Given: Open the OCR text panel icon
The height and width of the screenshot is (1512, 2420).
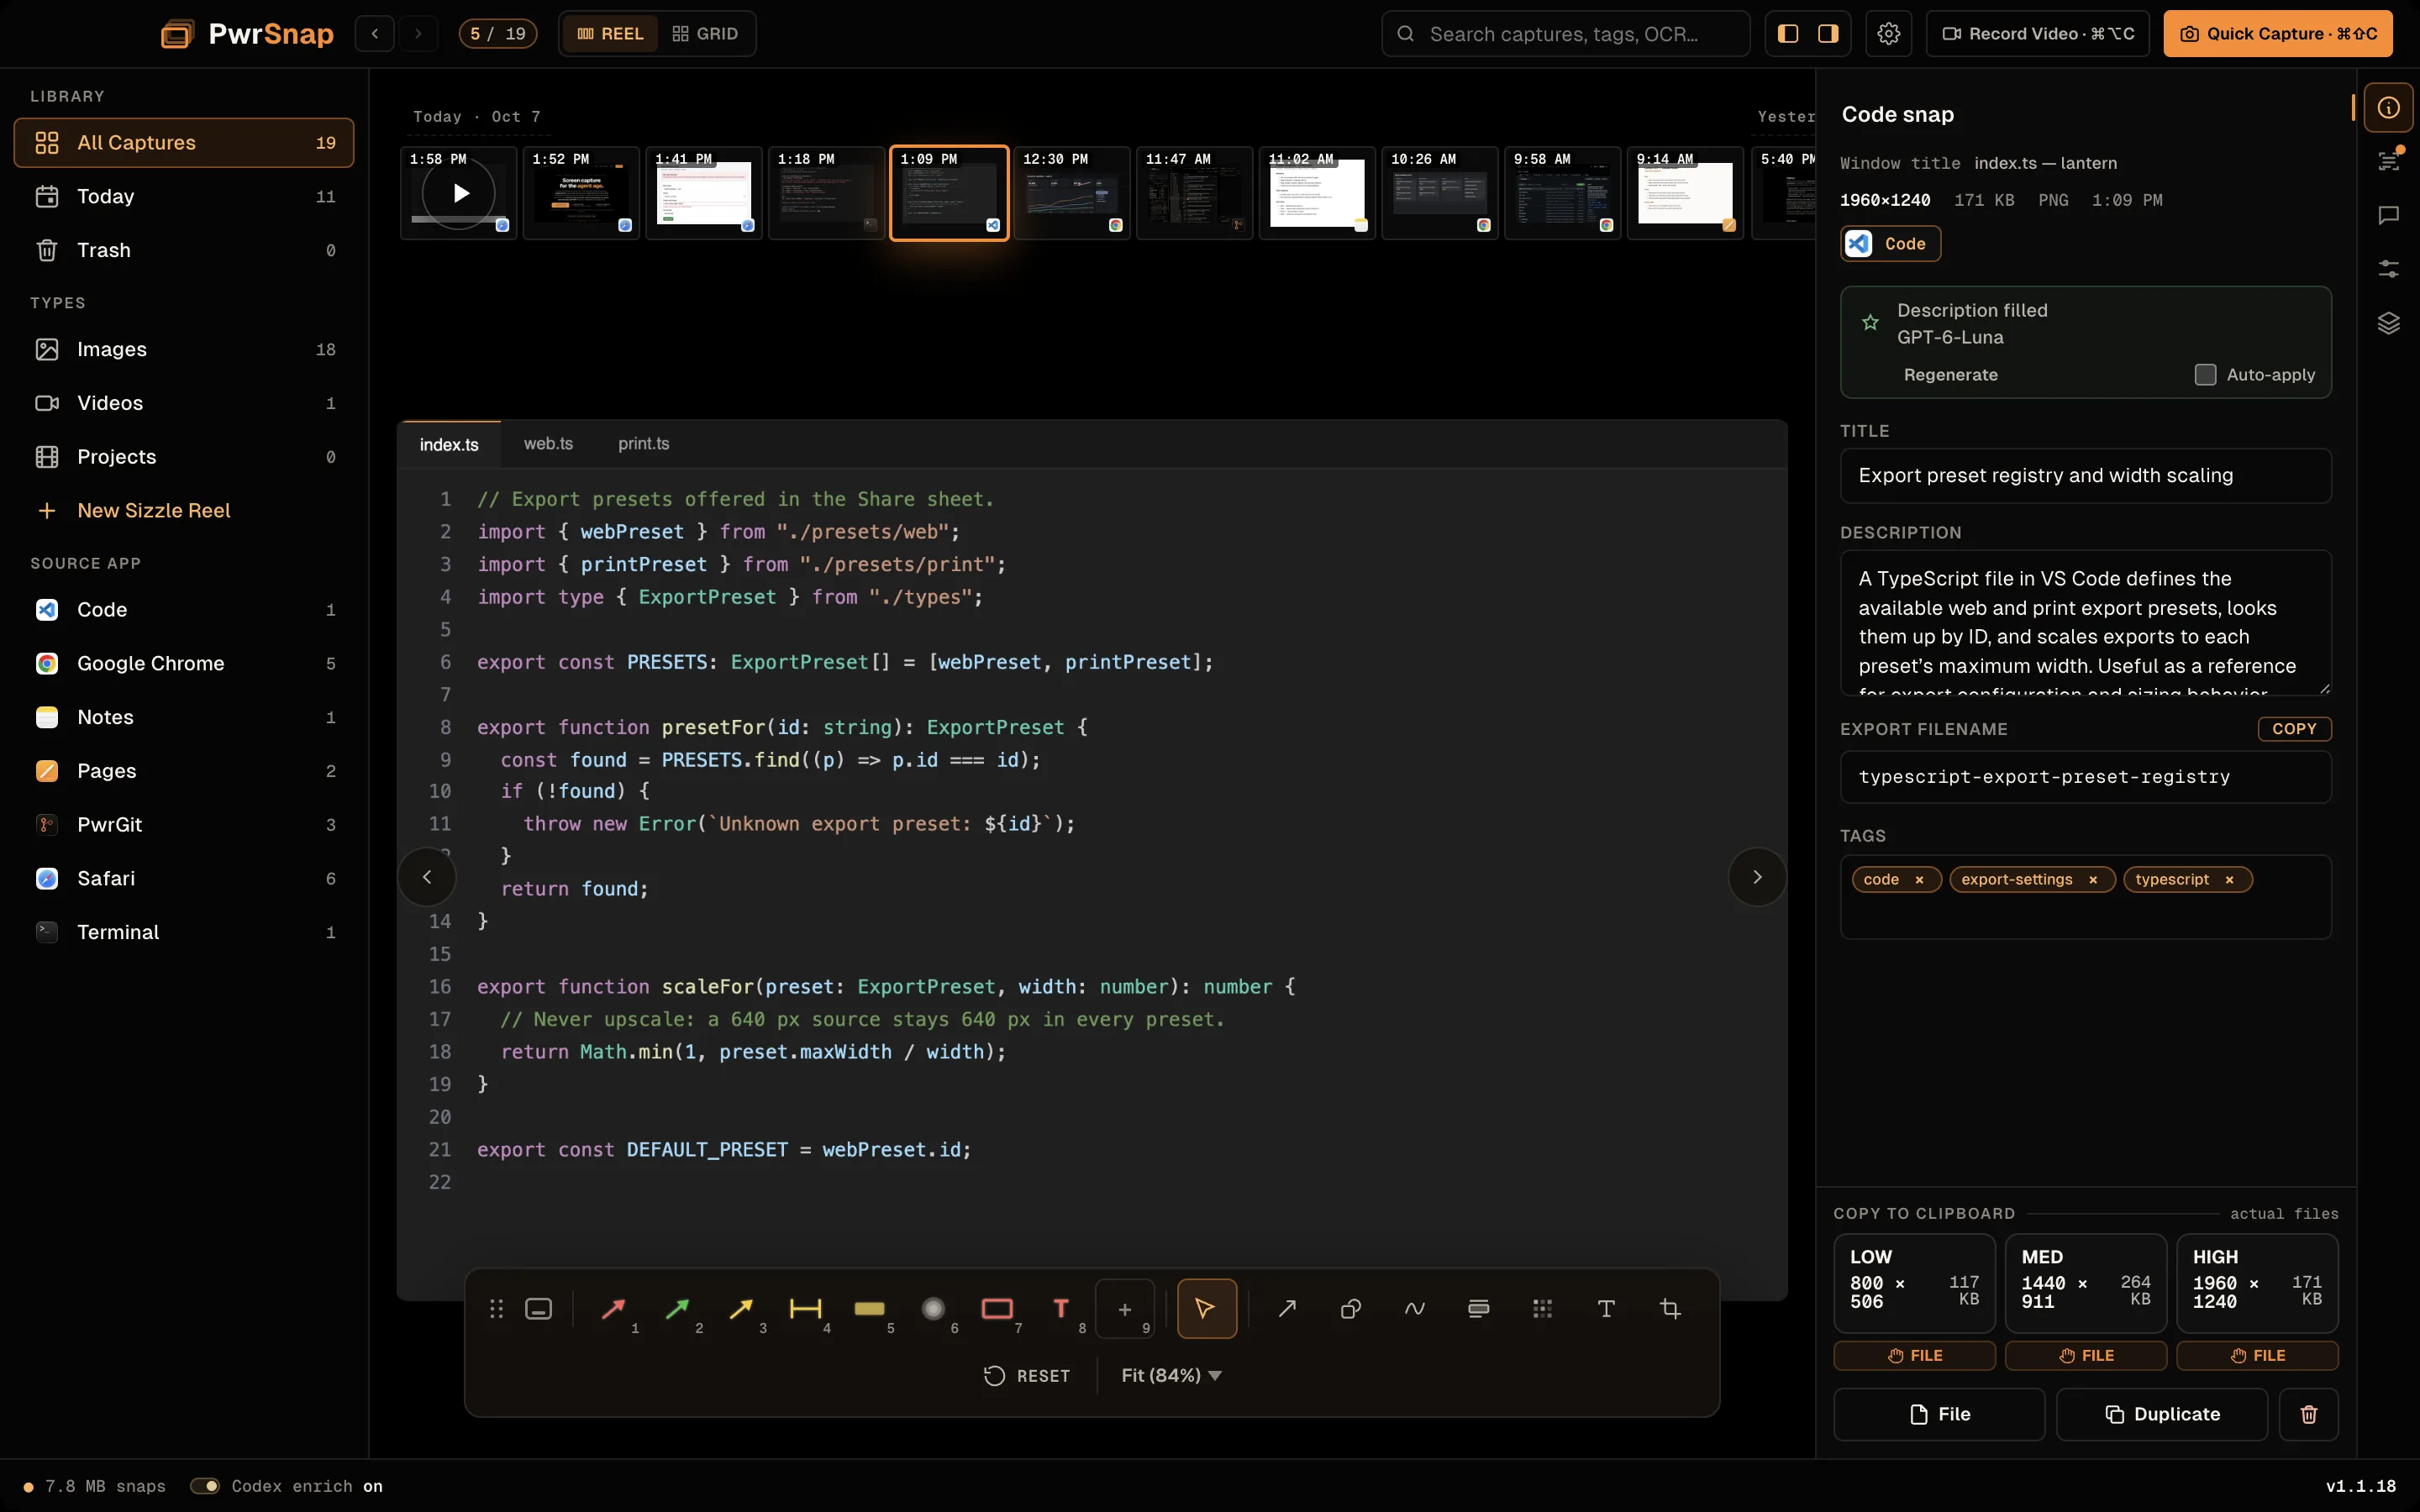Looking at the screenshot, I should [x=2388, y=161].
